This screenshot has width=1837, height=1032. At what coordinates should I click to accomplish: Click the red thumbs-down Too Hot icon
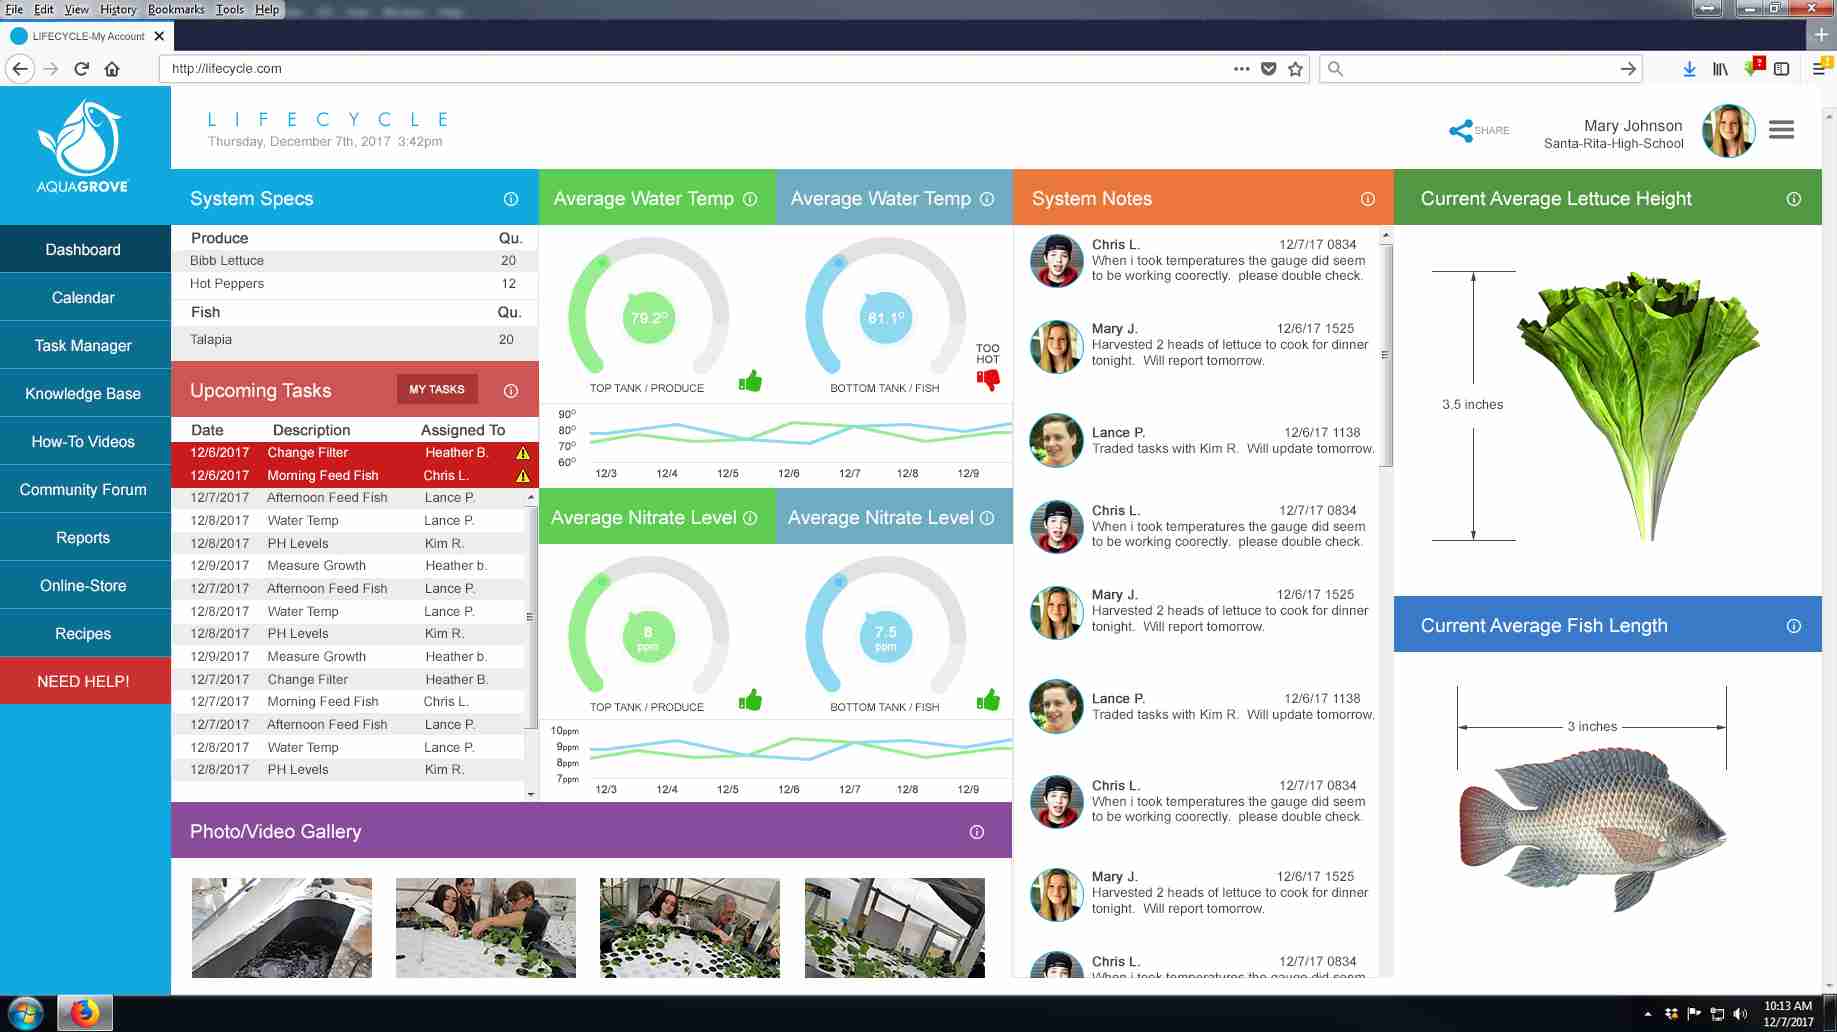point(988,380)
